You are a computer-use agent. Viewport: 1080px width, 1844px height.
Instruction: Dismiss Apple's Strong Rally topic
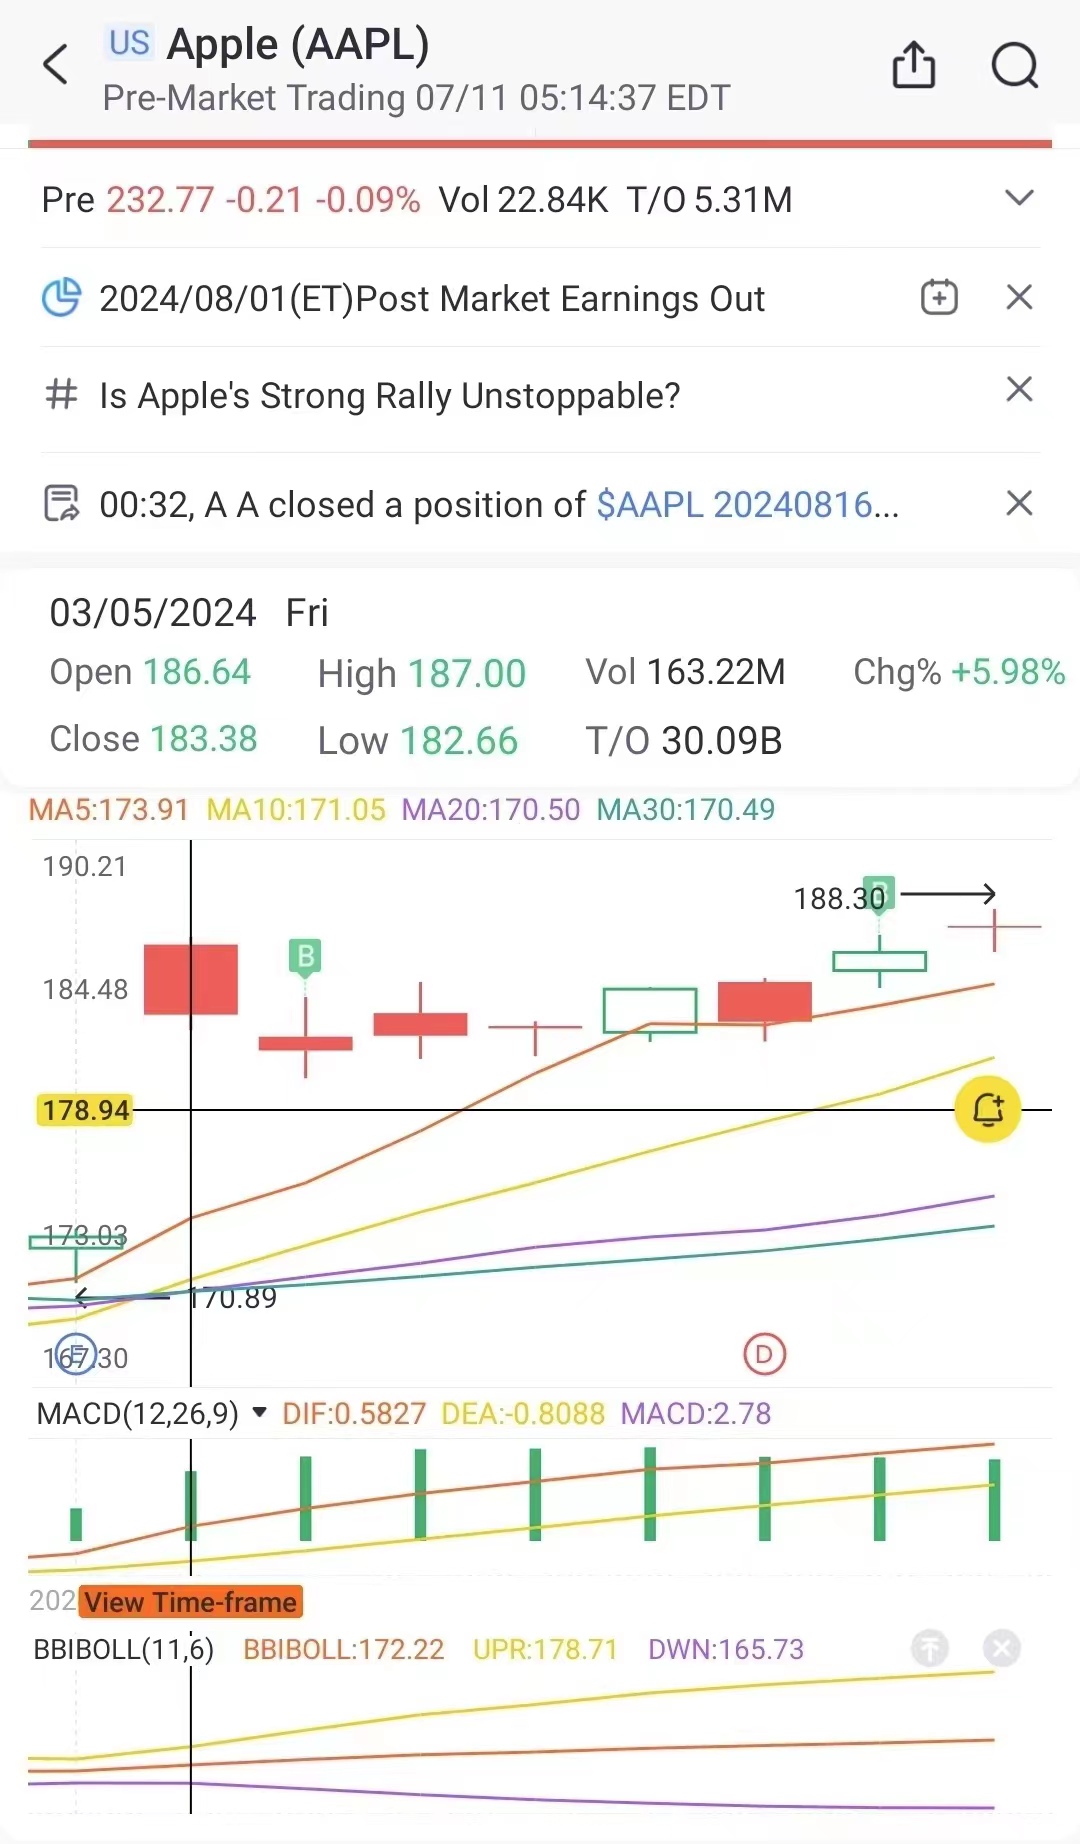tap(1019, 389)
